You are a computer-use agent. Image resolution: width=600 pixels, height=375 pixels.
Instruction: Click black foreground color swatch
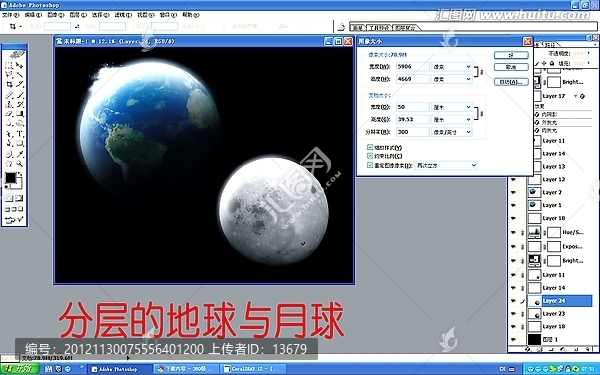point(10,178)
